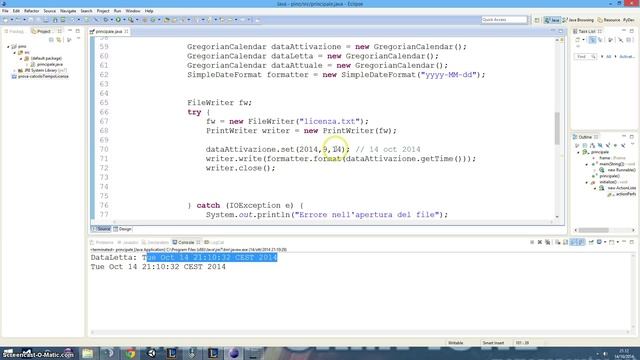Switch to the Resource perspective

tap(609, 20)
